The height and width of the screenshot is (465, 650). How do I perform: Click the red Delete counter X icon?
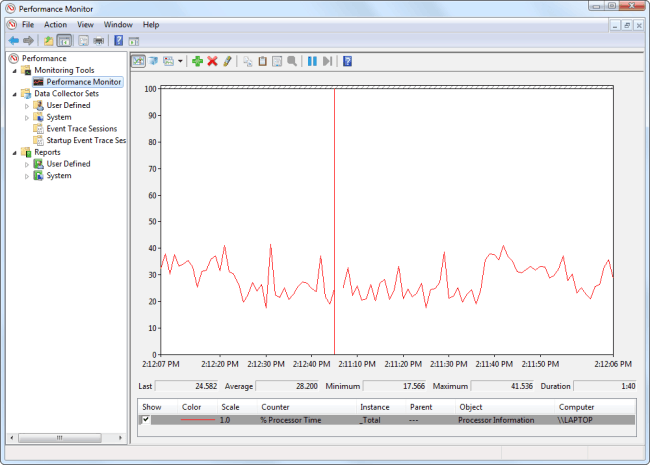pyautogui.click(x=212, y=61)
